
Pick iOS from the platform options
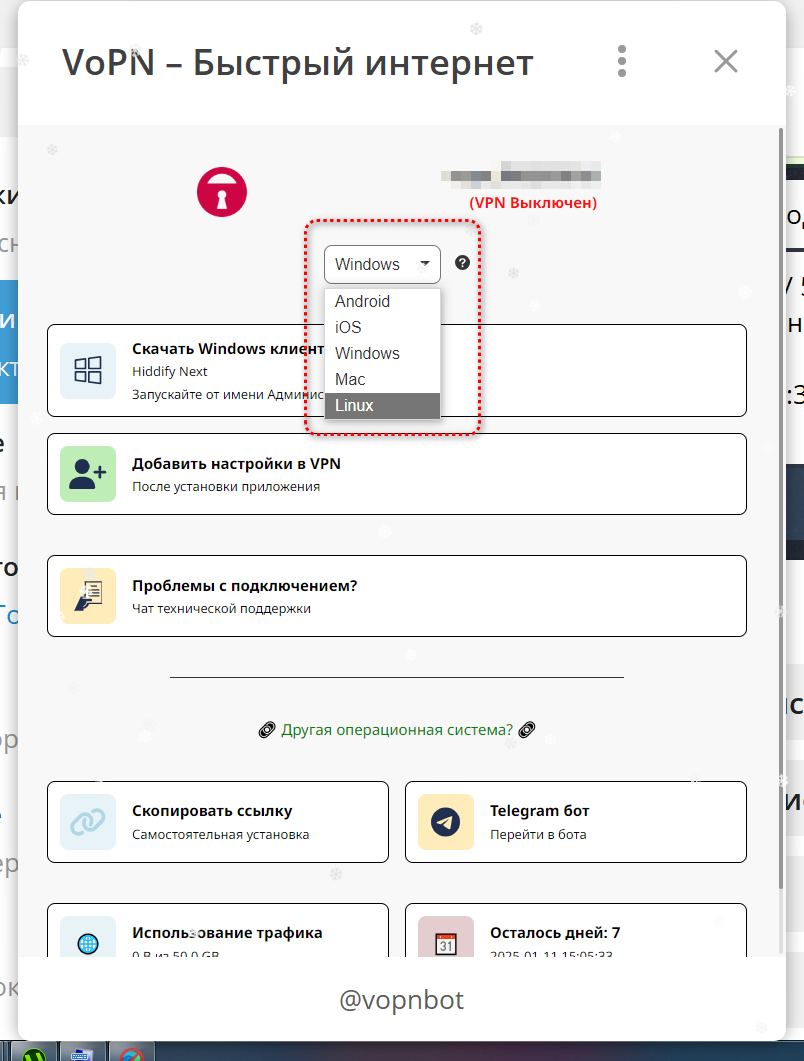(349, 327)
